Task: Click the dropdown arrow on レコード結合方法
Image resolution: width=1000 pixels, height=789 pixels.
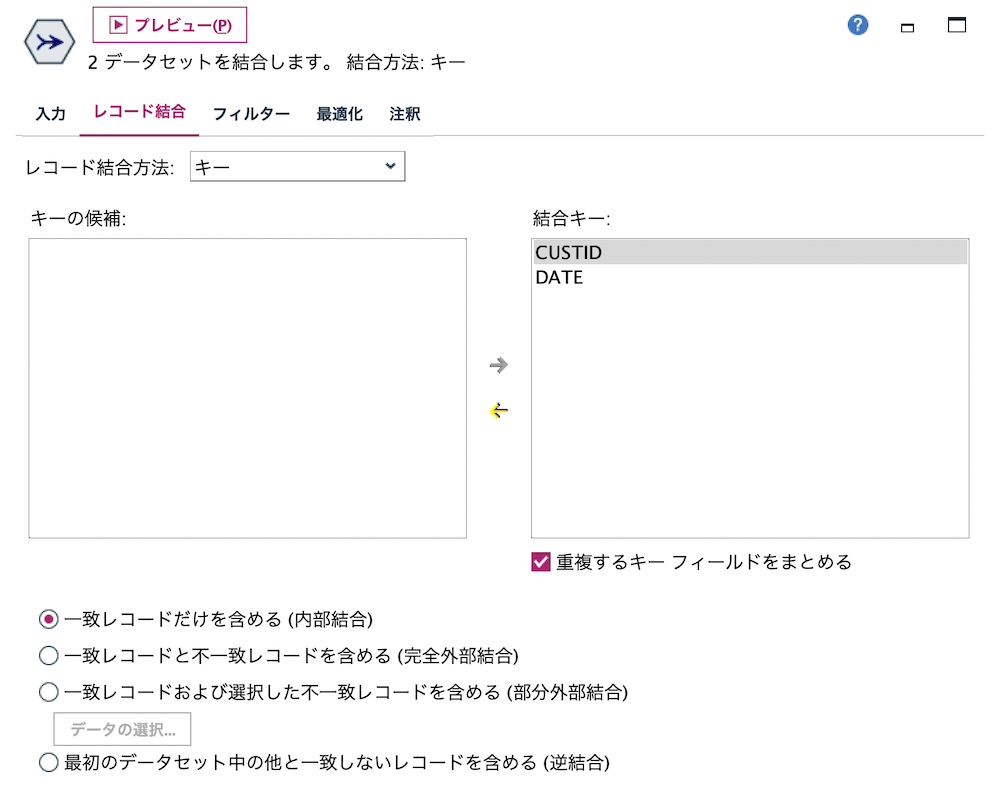Action: tap(391, 166)
